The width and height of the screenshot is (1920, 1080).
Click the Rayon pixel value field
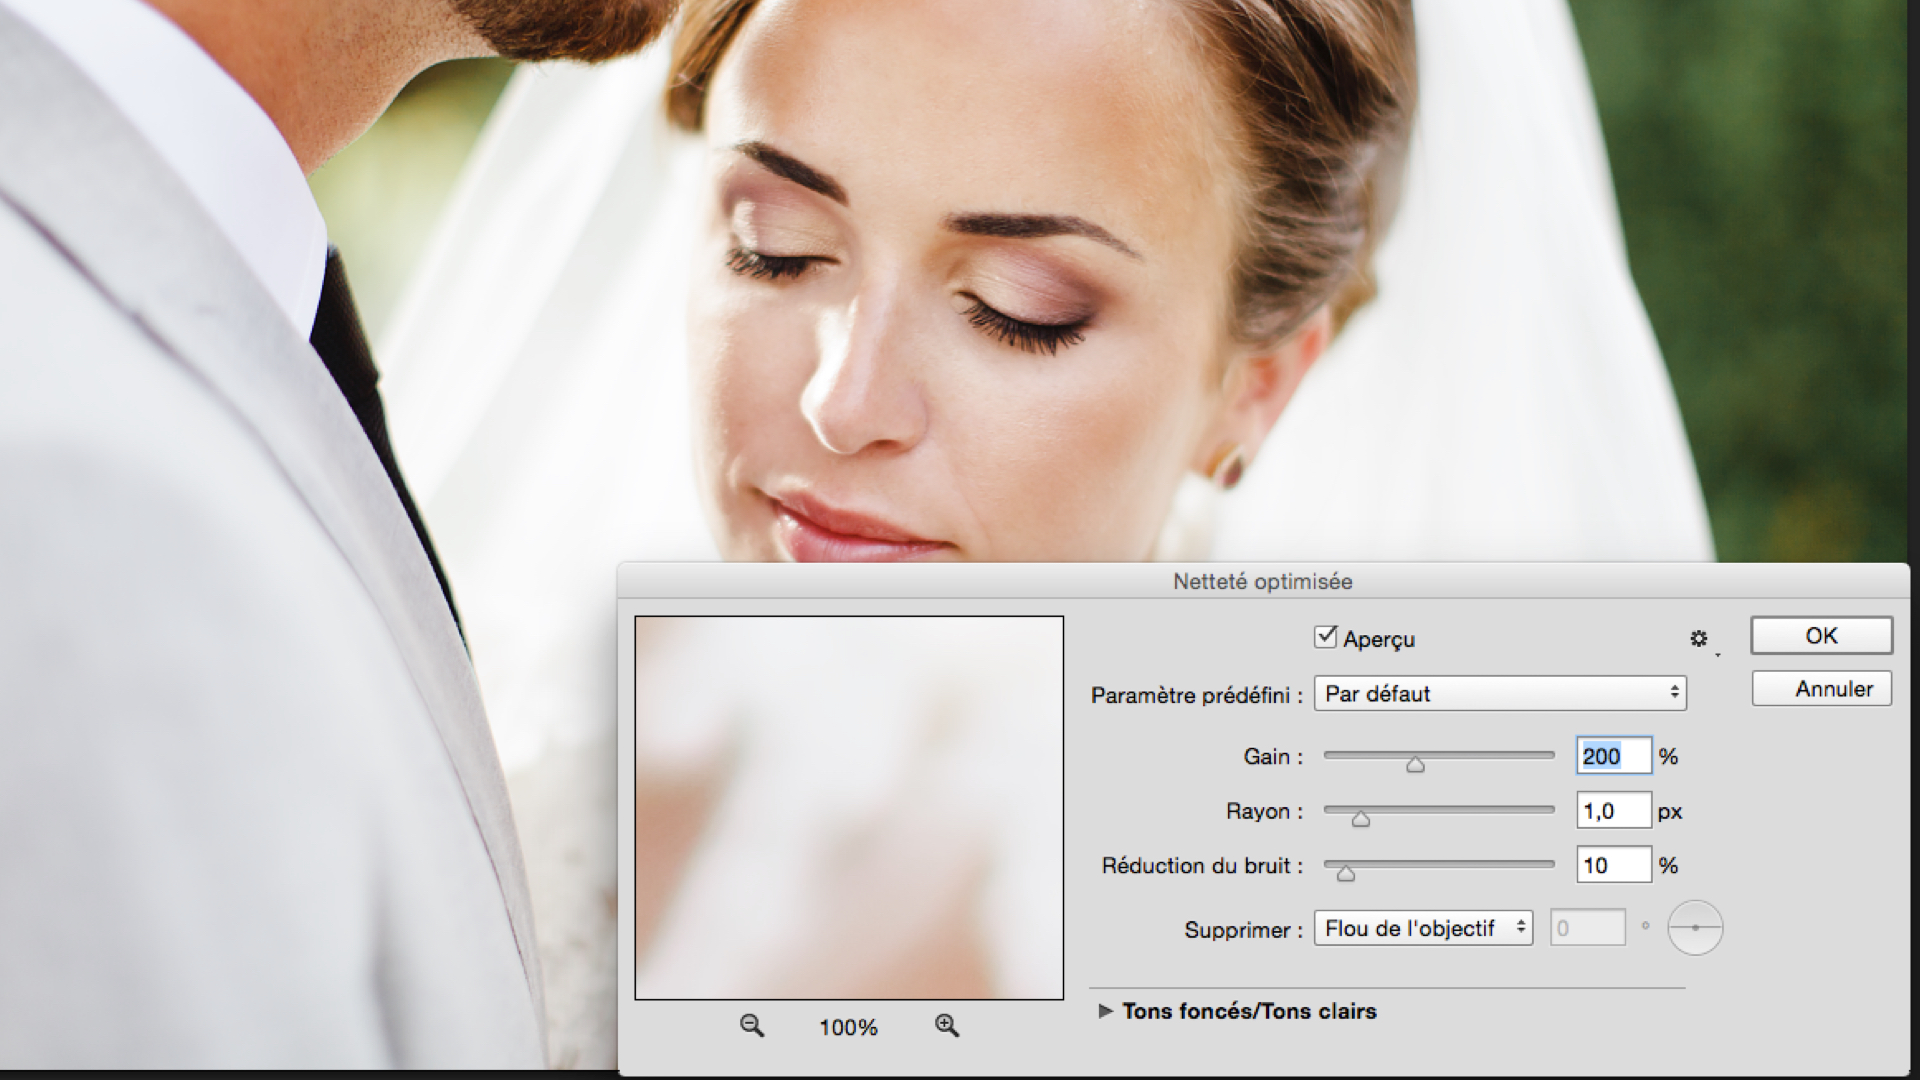(x=1613, y=811)
